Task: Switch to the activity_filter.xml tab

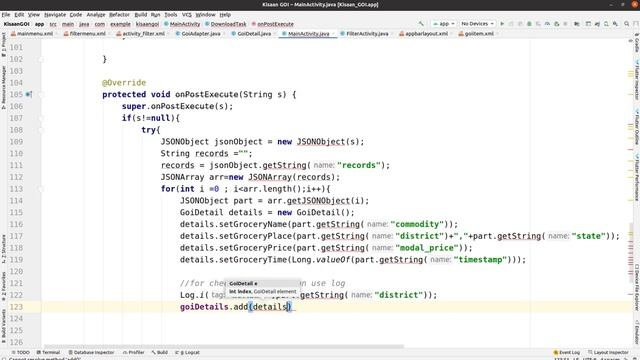Action: pos(141,34)
